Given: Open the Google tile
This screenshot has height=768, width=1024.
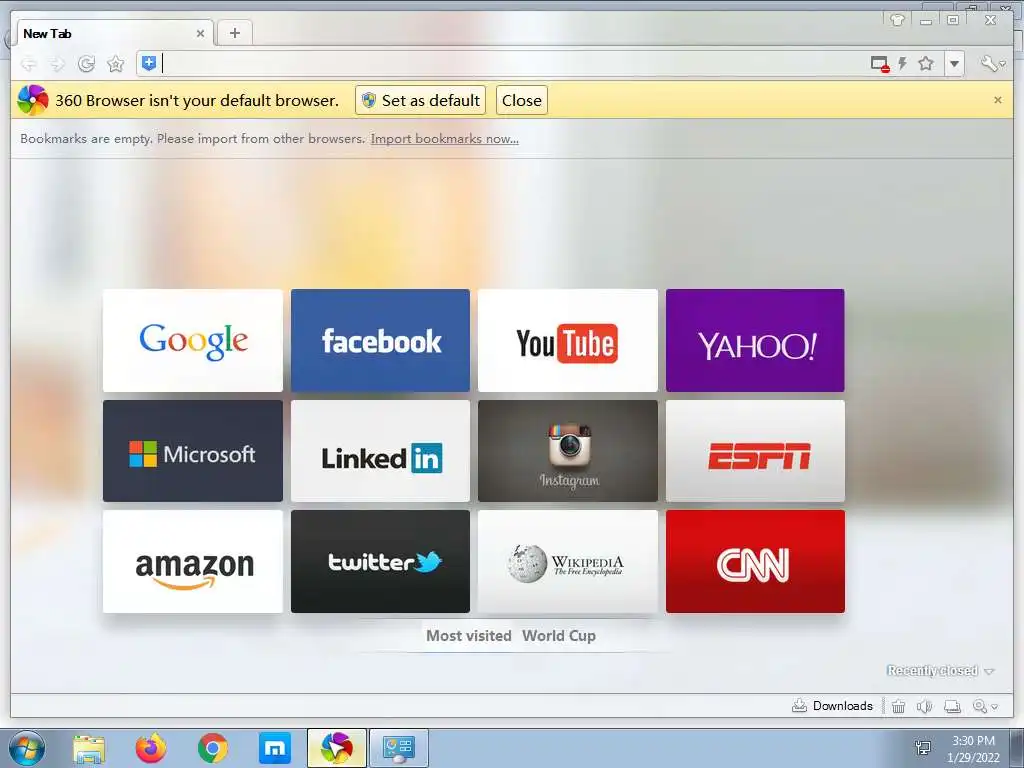Looking at the screenshot, I should (x=193, y=340).
